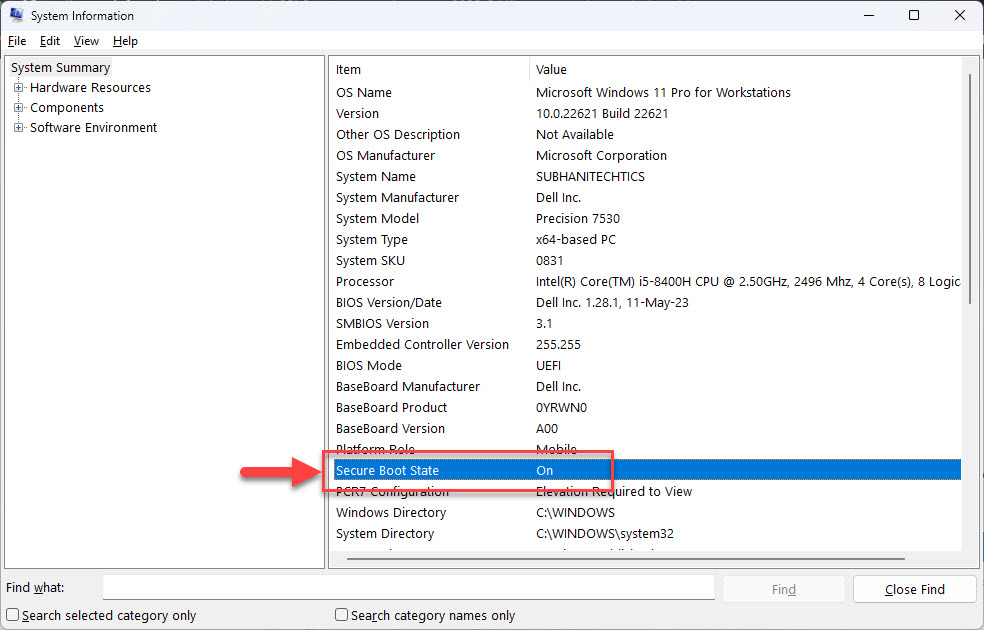The height and width of the screenshot is (630, 984).
Task: Select the System SKU row
Action: tap(647, 260)
